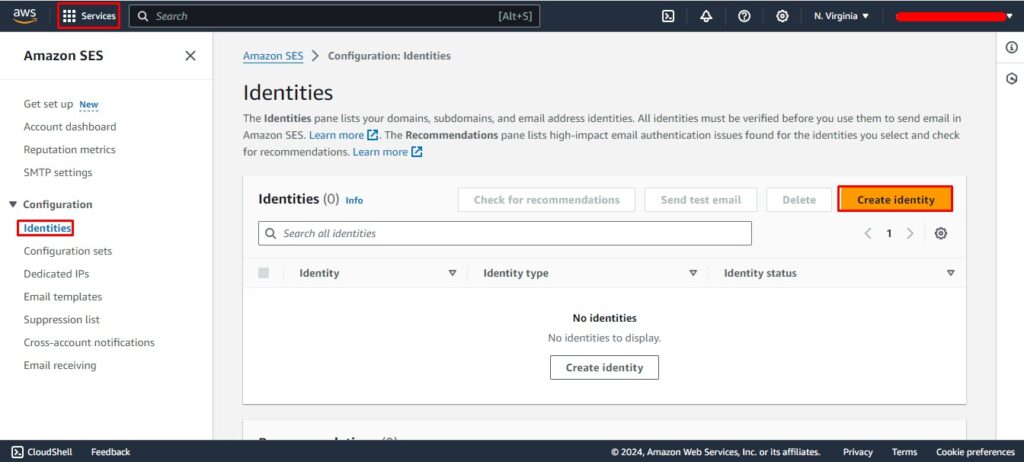This screenshot has height=462, width=1024.
Task: Click the Delete button
Action: pyautogui.click(x=799, y=200)
